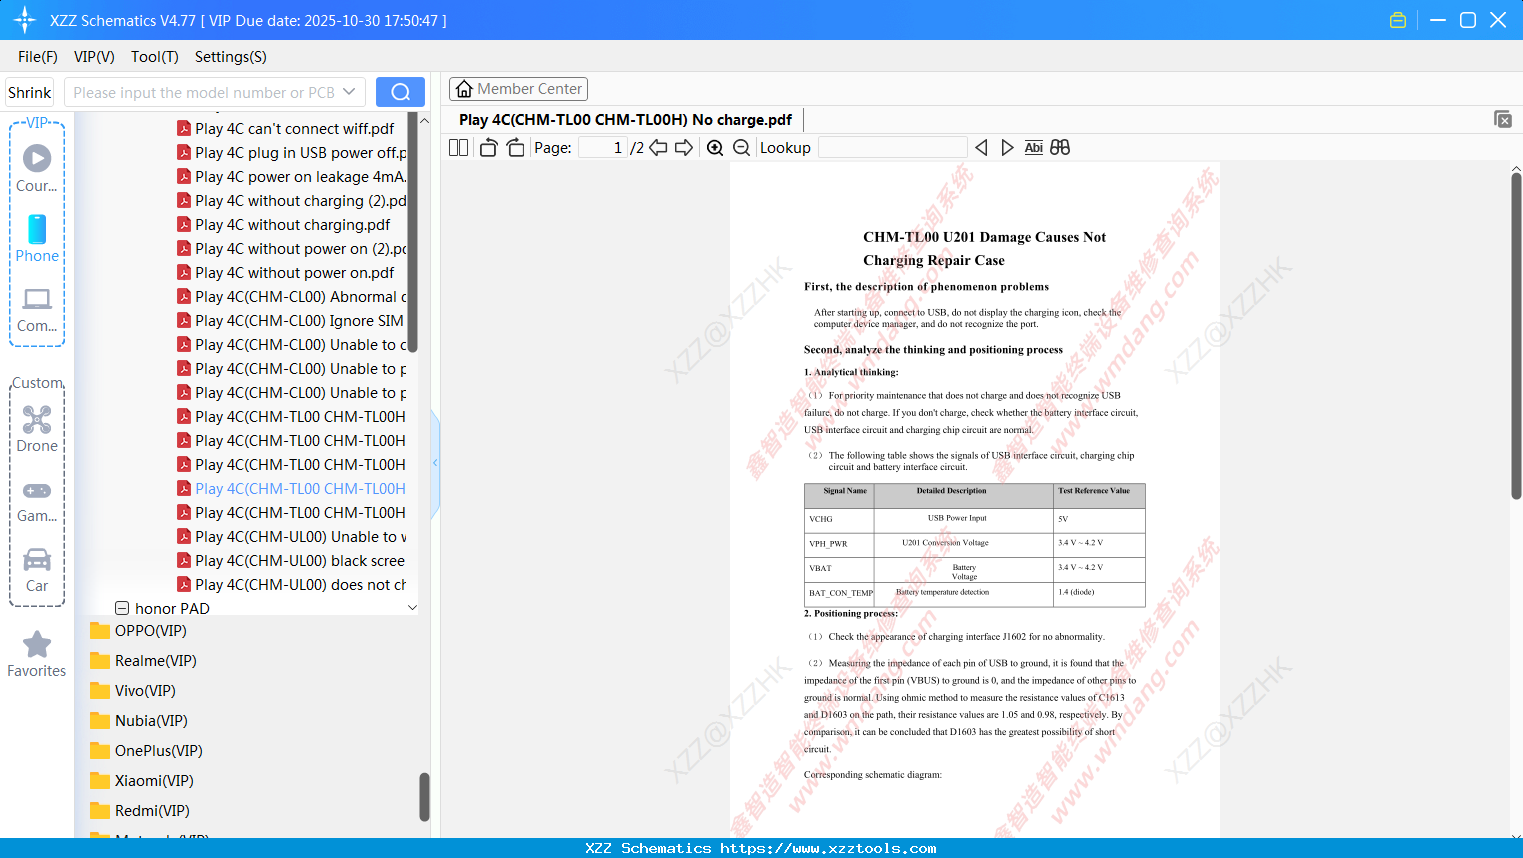Click the Shrink button
The width and height of the screenshot is (1523, 858).
(30, 92)
